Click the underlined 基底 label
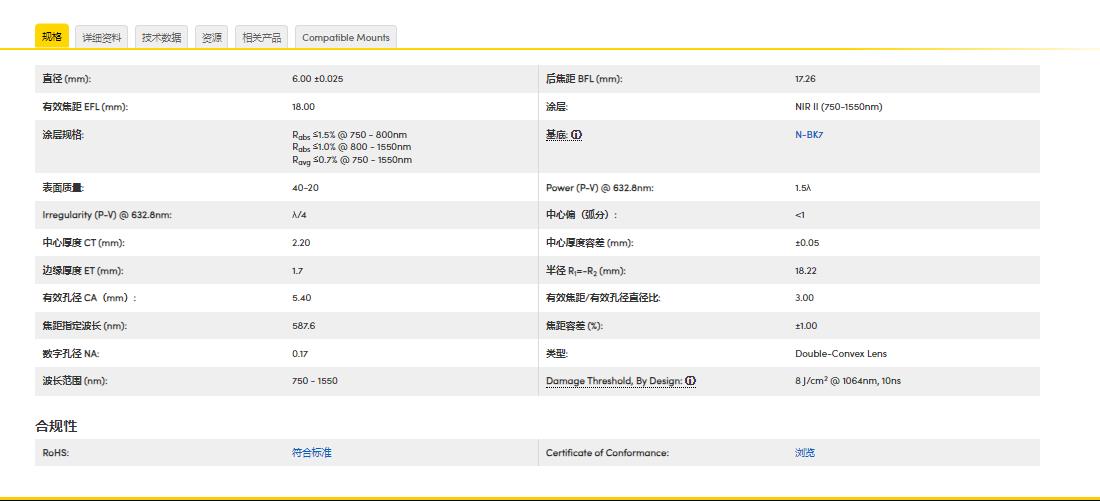The width and height of the screenshot is (1100, 501). coord(557,135)
